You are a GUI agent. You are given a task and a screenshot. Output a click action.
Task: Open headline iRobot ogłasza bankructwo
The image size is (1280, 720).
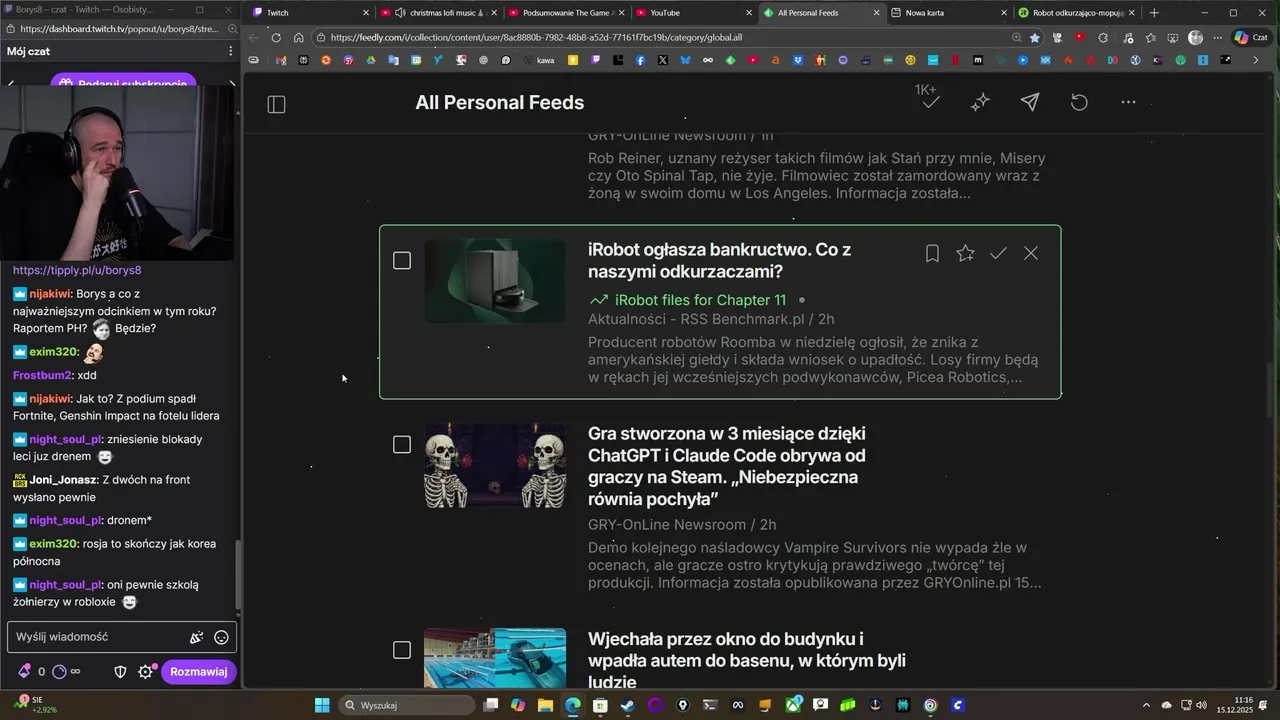point(719,261)
